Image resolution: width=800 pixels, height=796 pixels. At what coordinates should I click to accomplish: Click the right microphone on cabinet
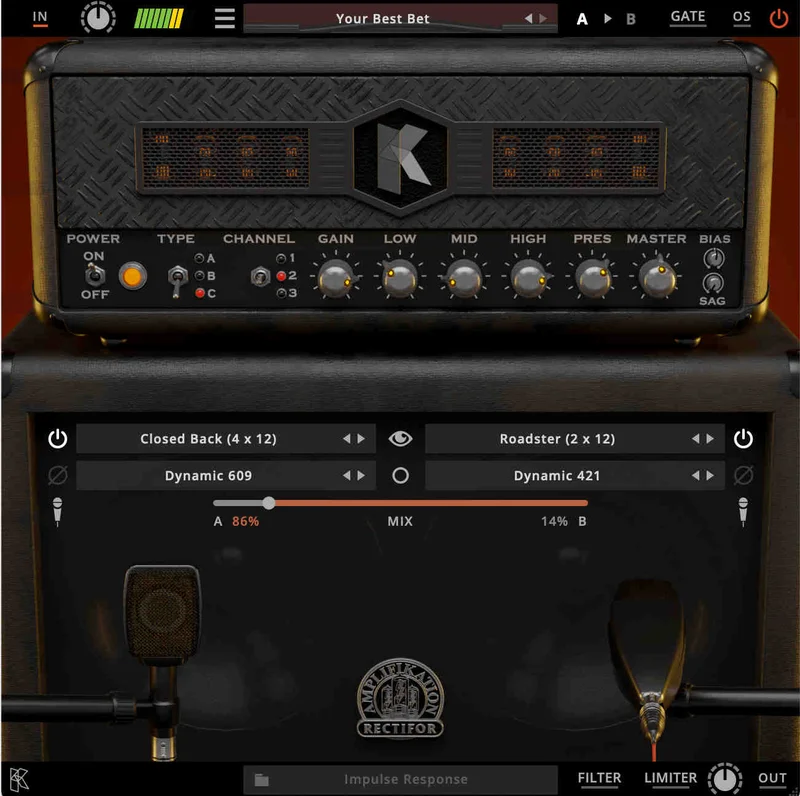click(648, 643)
